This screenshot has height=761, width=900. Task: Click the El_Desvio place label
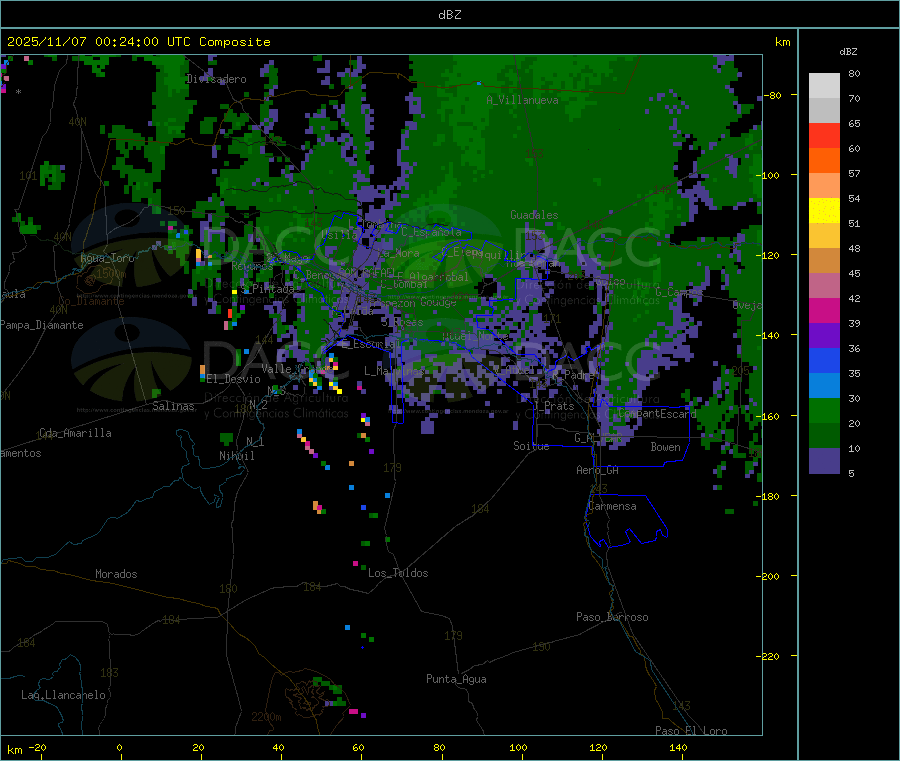[x=233, y=379]
